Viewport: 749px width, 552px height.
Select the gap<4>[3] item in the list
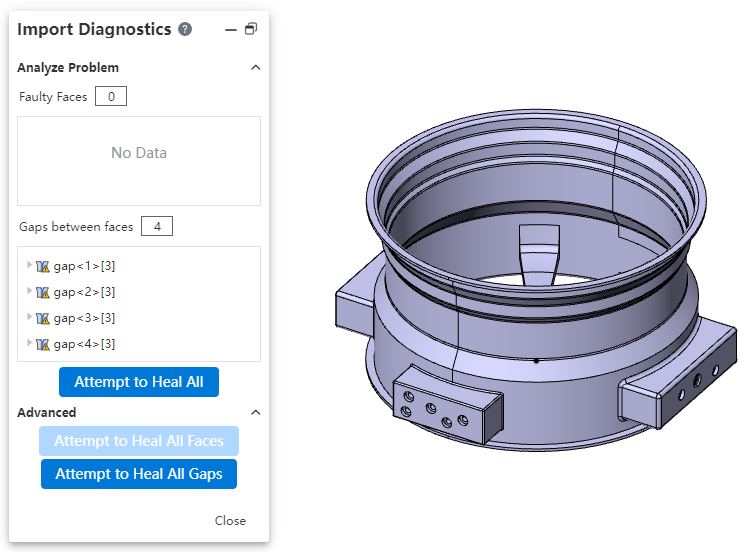tap(84, 344)
